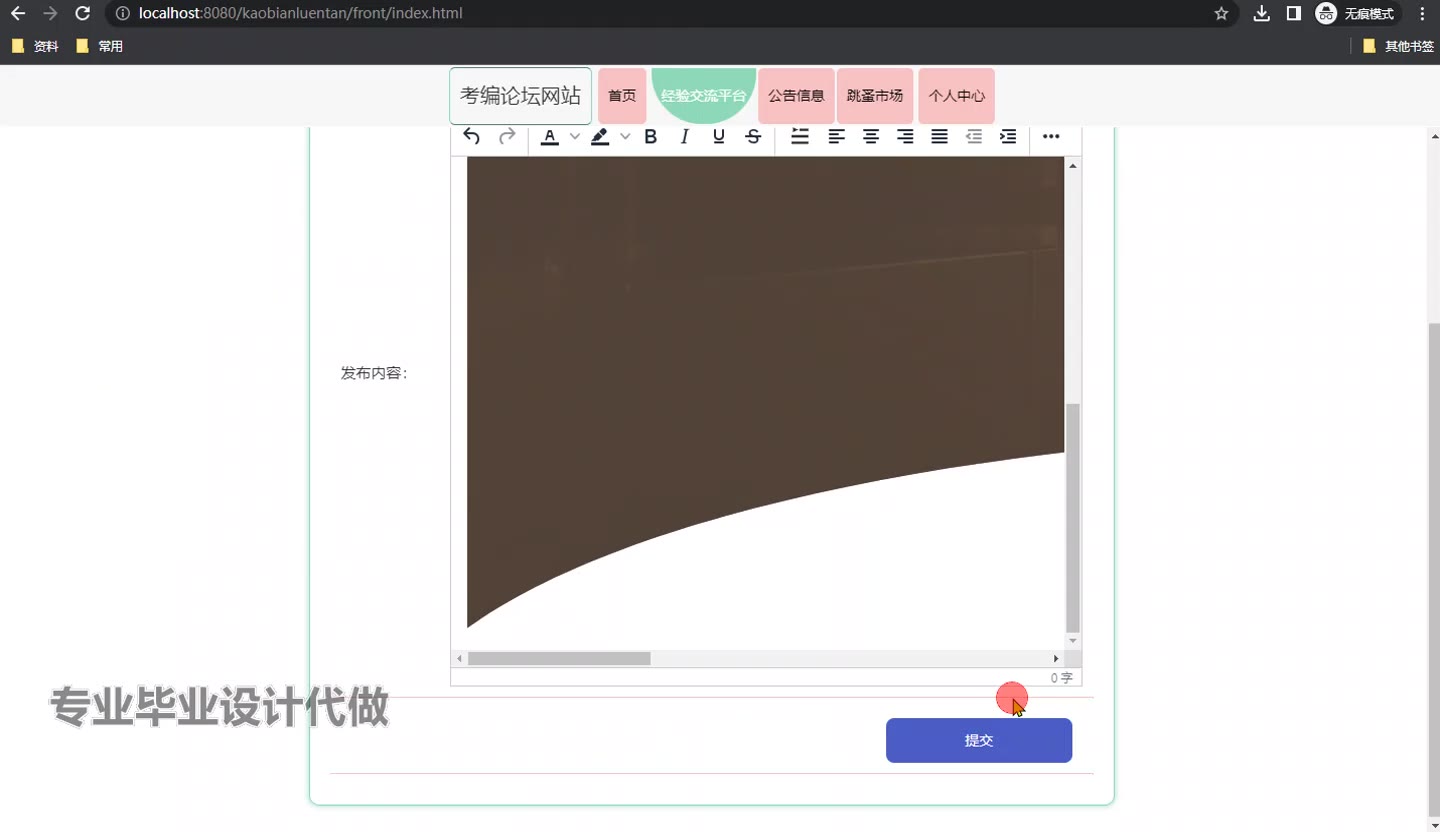The height and width of the screenshot is (832, 1440).
Task: Open browser downloads
Action: [x=1262, y=14]
